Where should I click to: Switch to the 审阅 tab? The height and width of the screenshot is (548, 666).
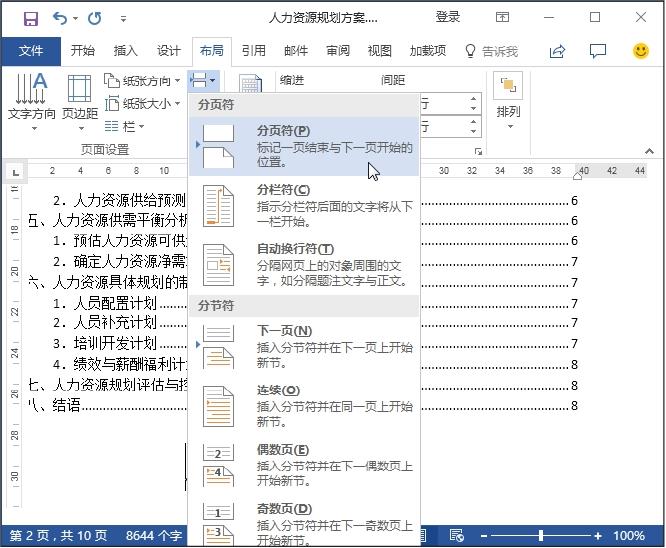tap(338, 51)
